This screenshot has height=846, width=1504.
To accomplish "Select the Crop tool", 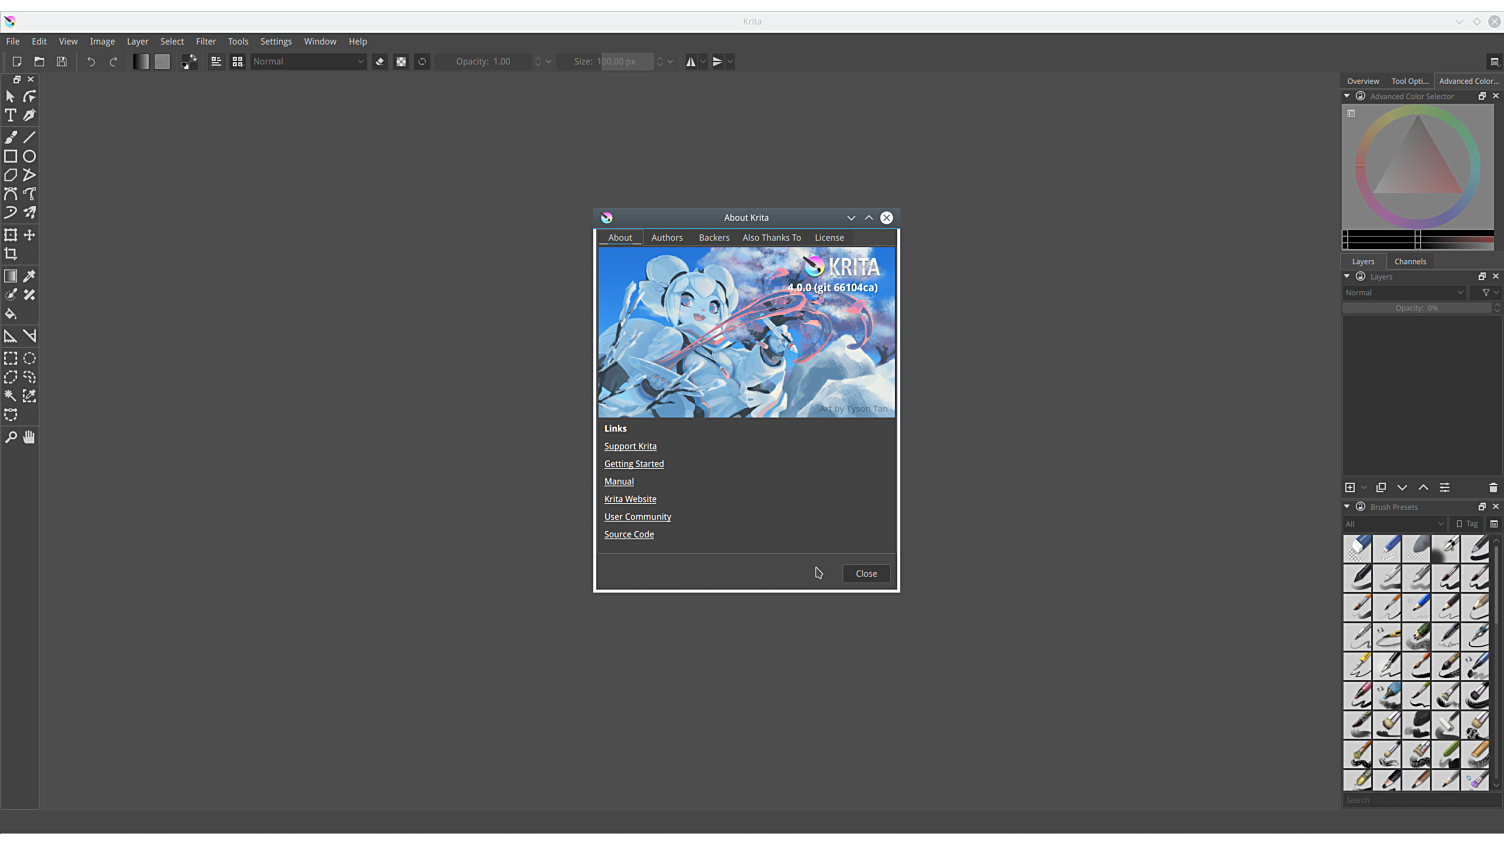I will (x=11, y=254).
